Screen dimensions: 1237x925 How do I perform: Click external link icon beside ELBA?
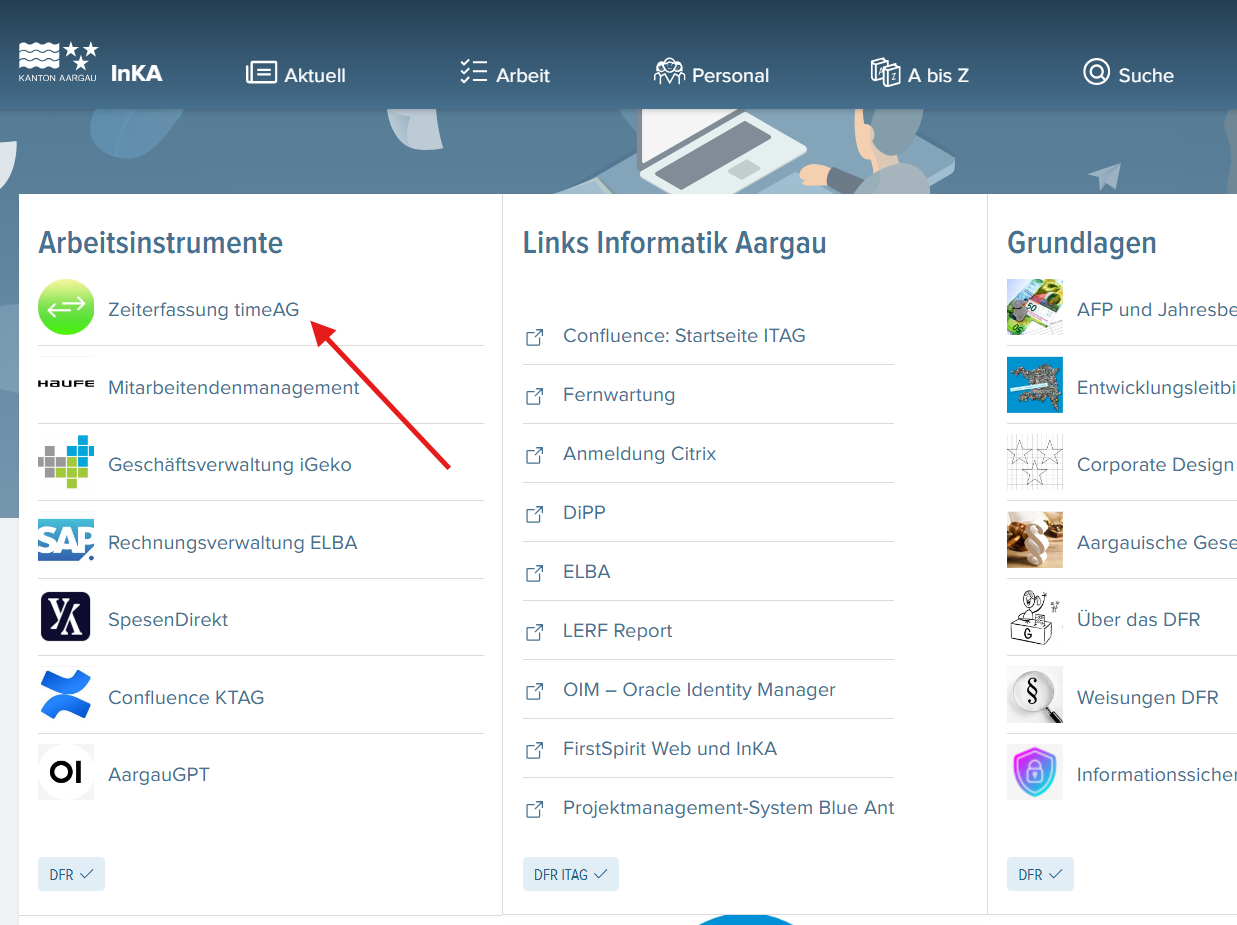click(535, 573)
